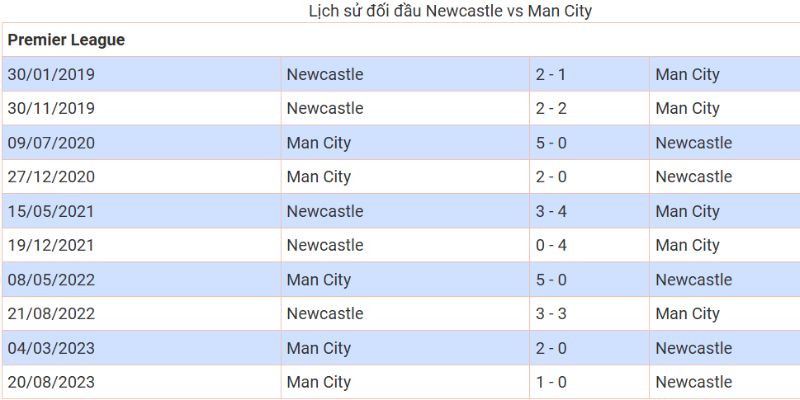Click Man City in the 19/12/2021 row
Image resolution: width=800 pixels, height=400 pixels.
pos(687,245)
